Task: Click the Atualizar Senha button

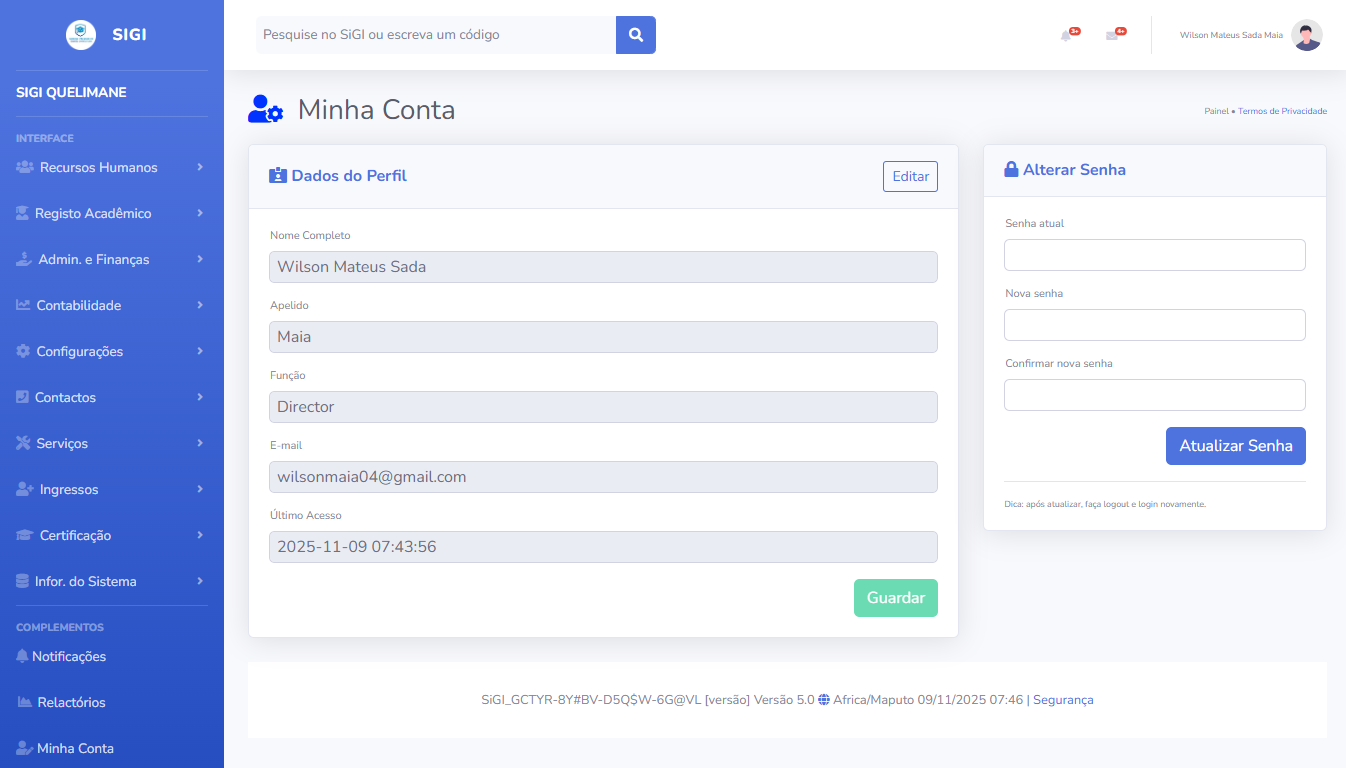Action: [x=1235, y=446]
